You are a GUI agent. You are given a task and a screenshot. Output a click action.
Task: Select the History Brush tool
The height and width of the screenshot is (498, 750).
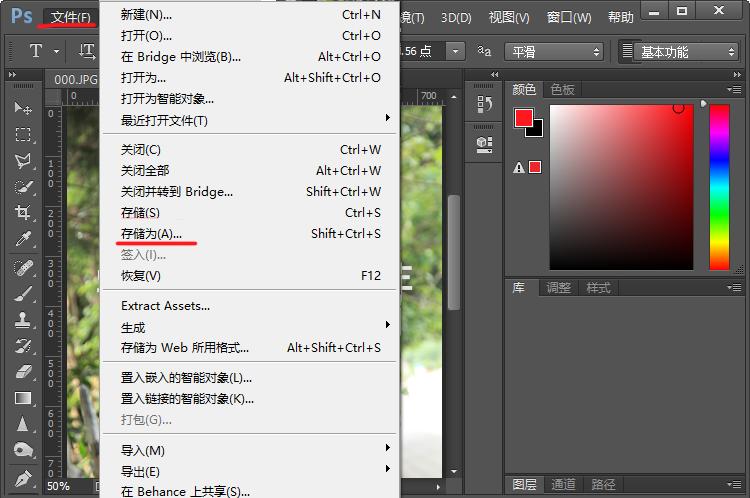click(22, 345)
